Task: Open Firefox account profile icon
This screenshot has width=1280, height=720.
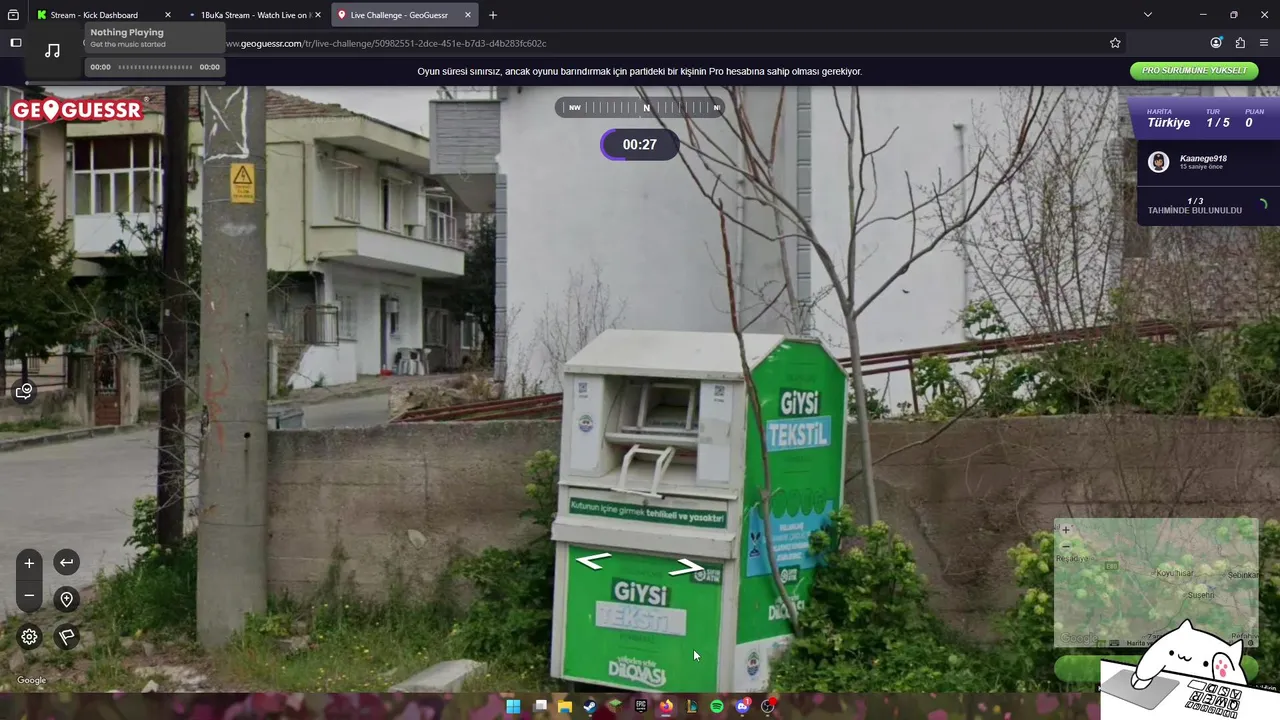Action: [x=1216, y=43]
